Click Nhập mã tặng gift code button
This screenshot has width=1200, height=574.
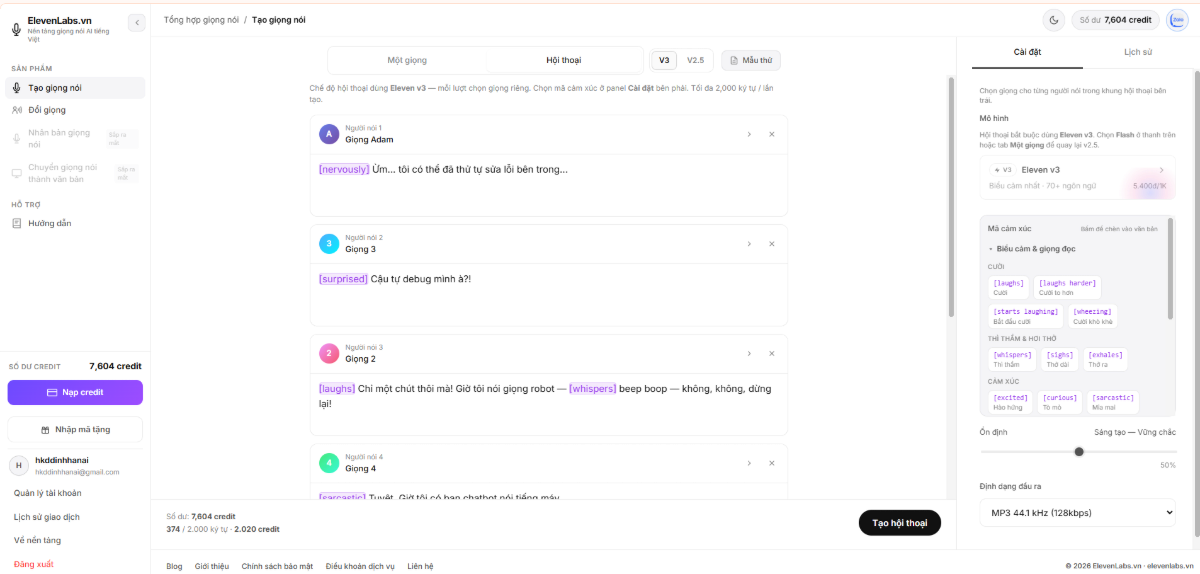click(75, 429)
